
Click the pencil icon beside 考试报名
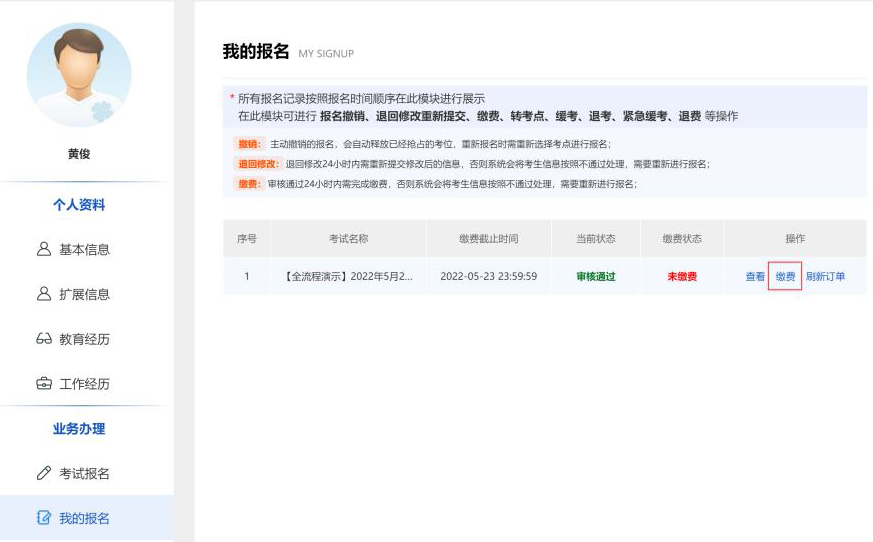tap(42, 474)
